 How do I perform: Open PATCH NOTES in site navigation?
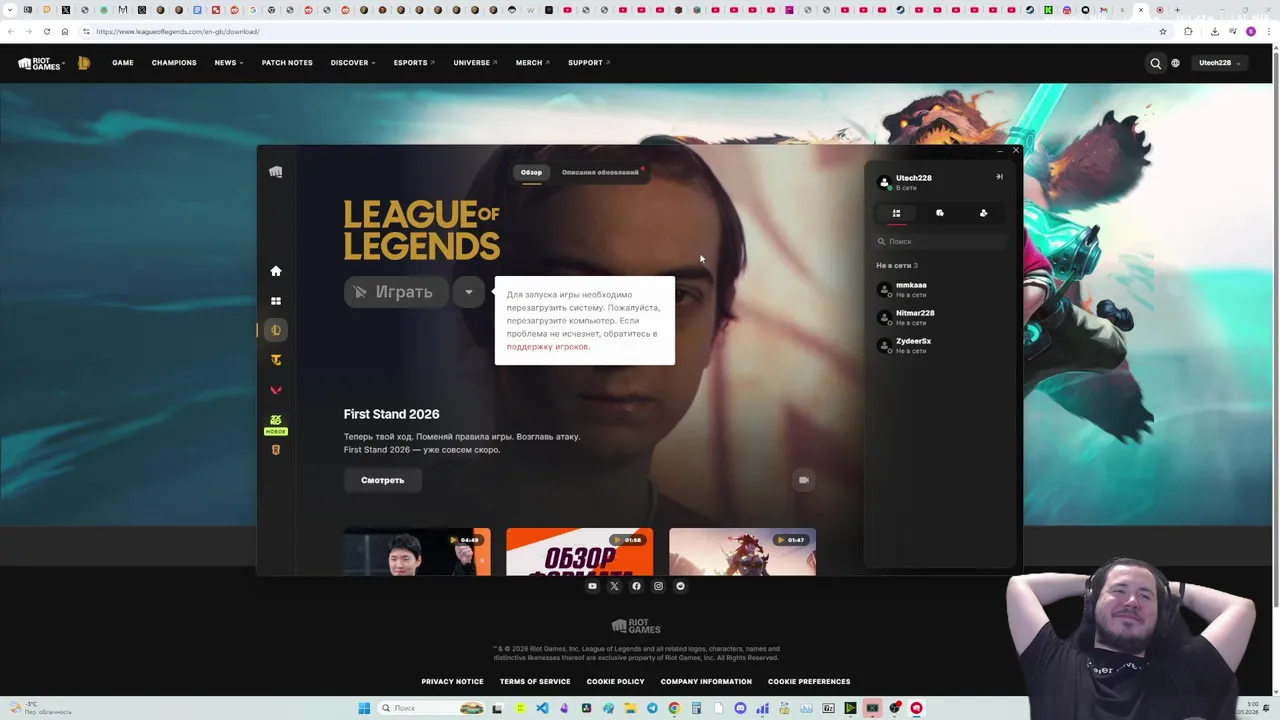tap(287, 63)
